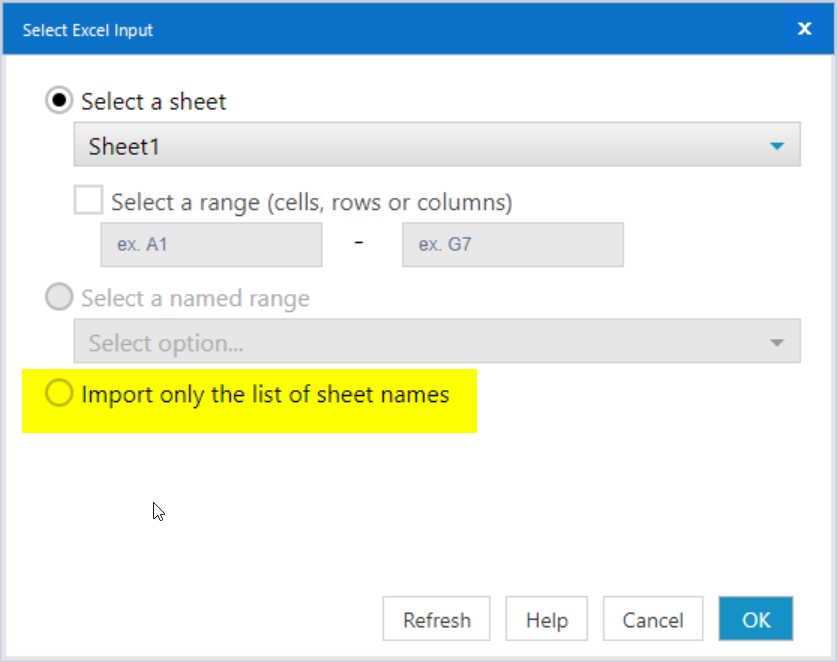The height and width of the screenshot is (662, 837).
Task: Close the Select Excel Input dialog
Action: point(804,29)
